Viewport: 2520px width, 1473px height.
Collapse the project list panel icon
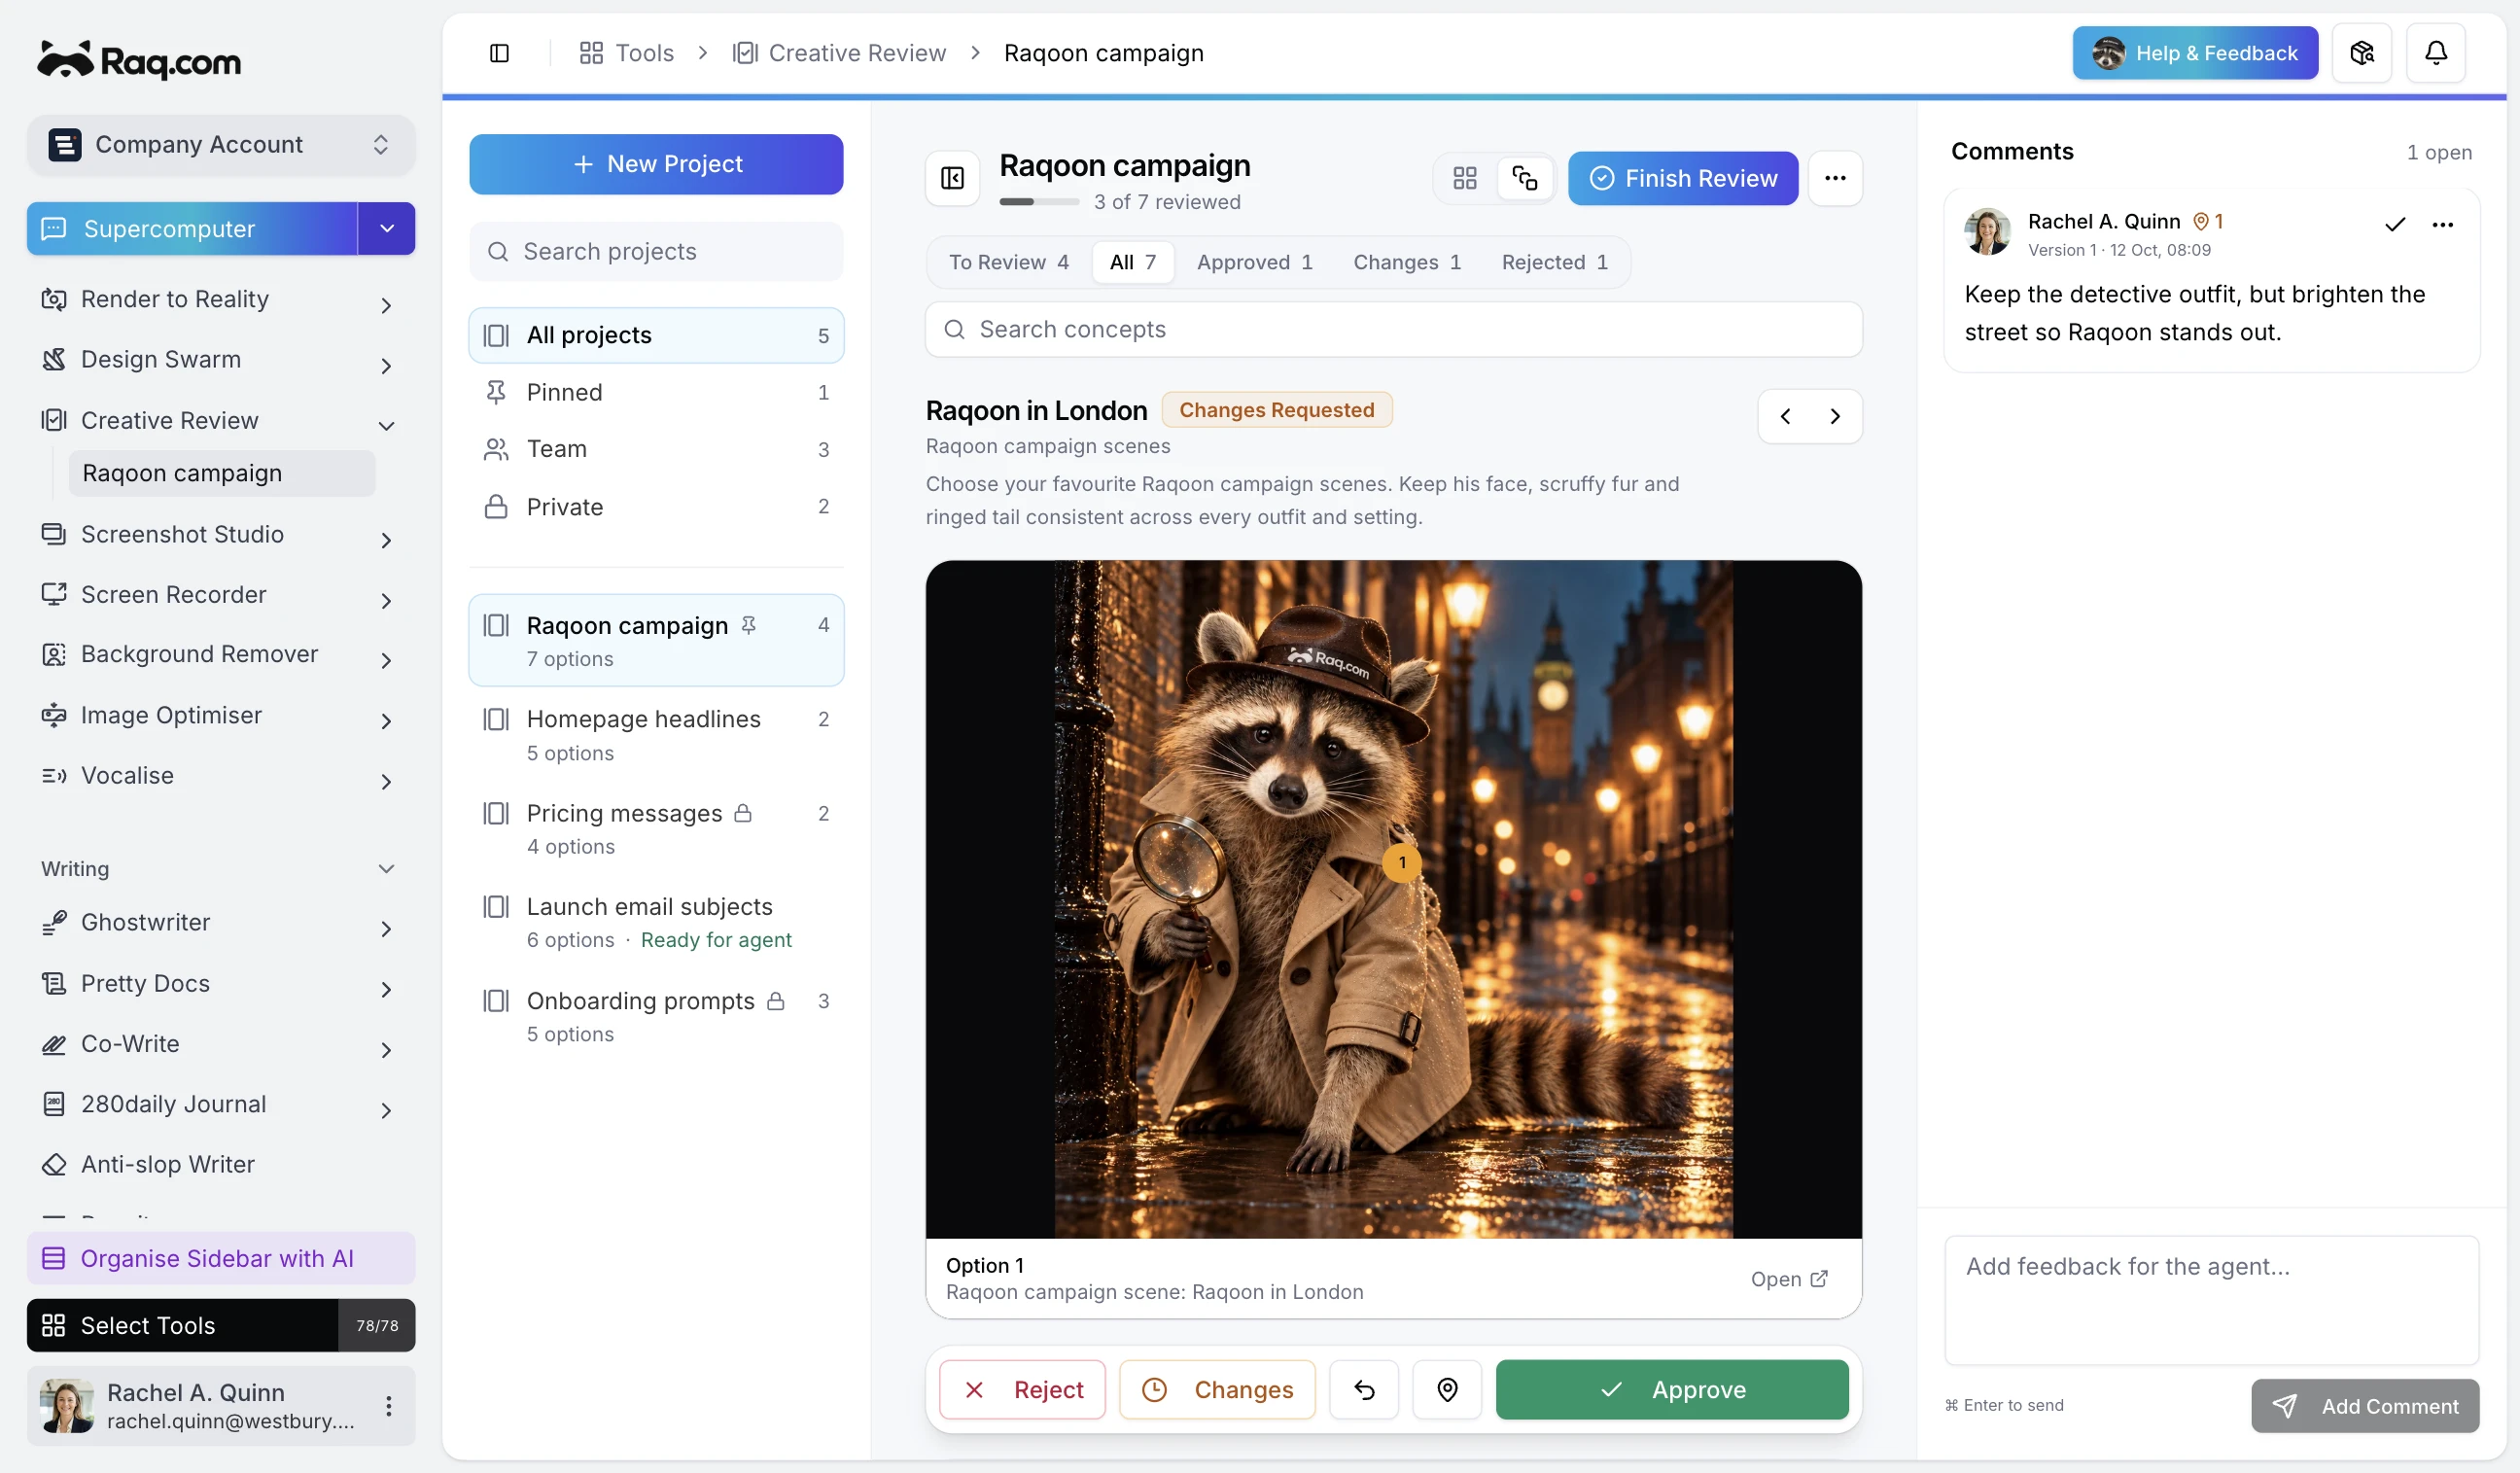point(952,178)
